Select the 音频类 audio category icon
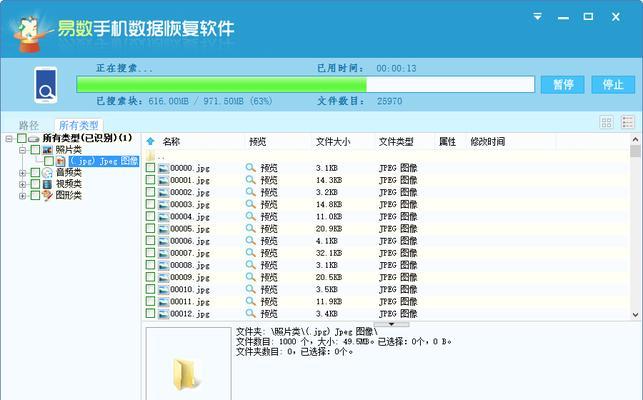 48,173
